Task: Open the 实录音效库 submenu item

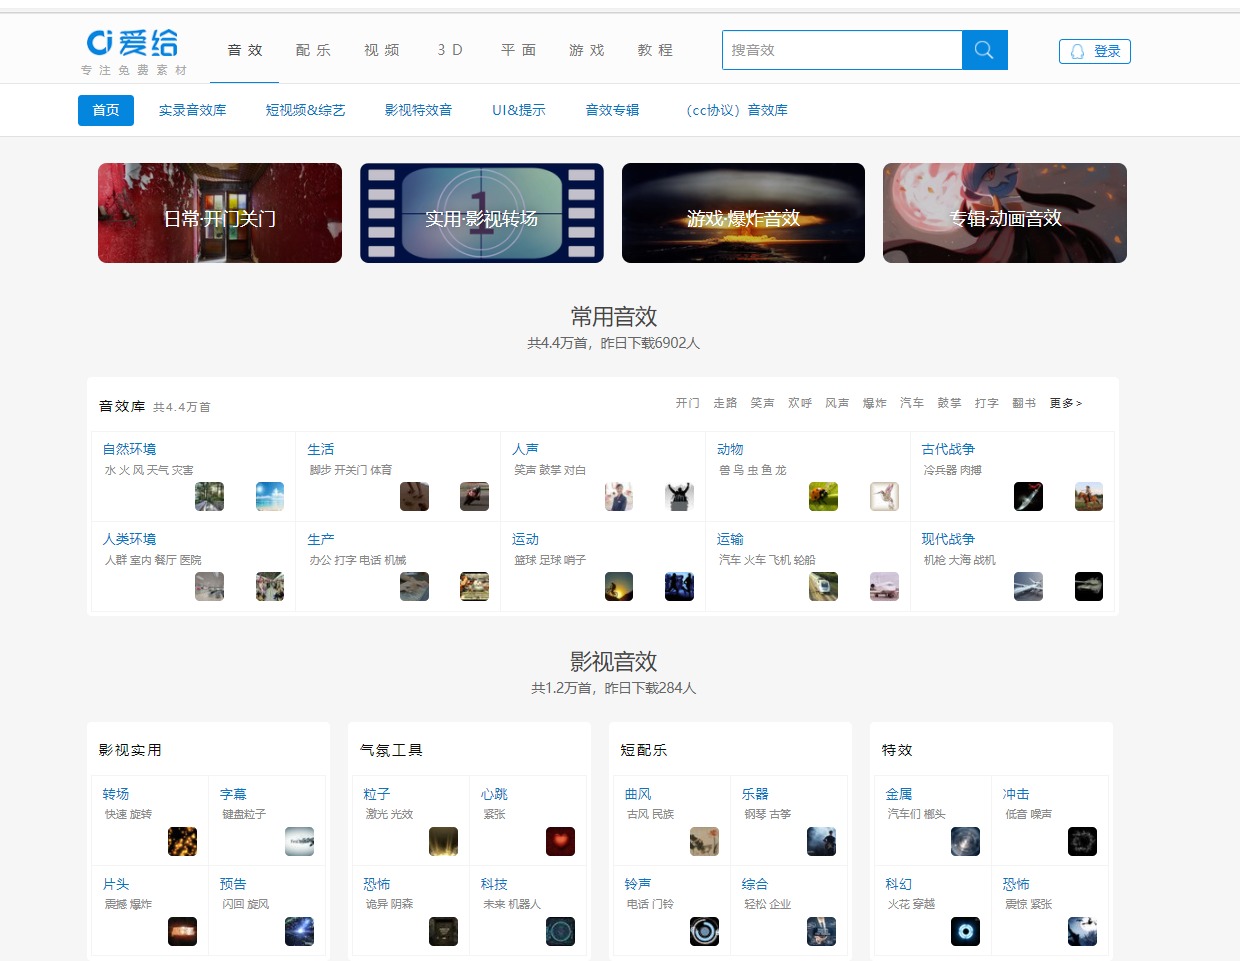Action: 192,110
